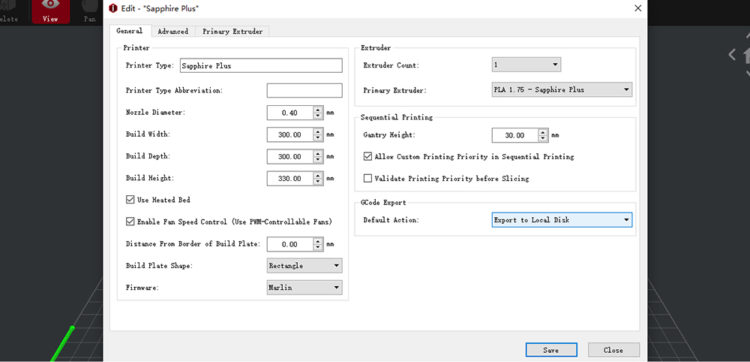Increase Distance From Border with up arrow
750x362 pixels.
pos(318,241)
